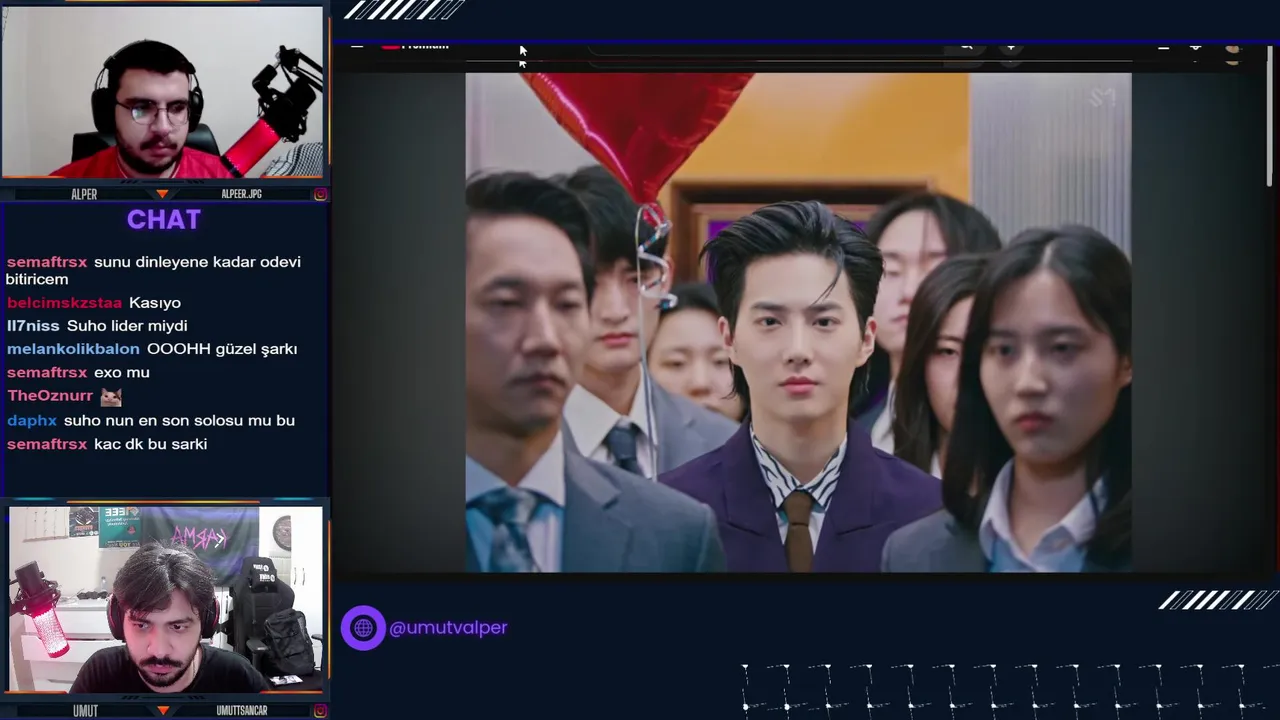Click the orange triangle between ALPER and ALPEER.JPG
Viewport: 1280px width, 720px height.
click(162, 194)
